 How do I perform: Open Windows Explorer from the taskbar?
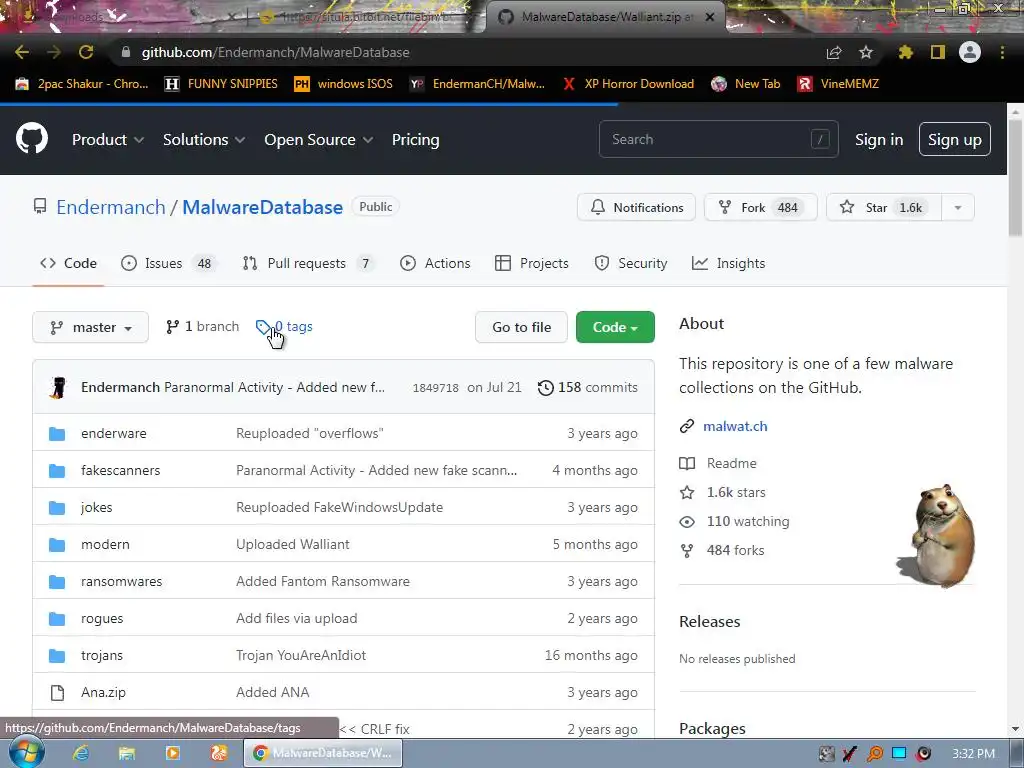coord(127,753)
